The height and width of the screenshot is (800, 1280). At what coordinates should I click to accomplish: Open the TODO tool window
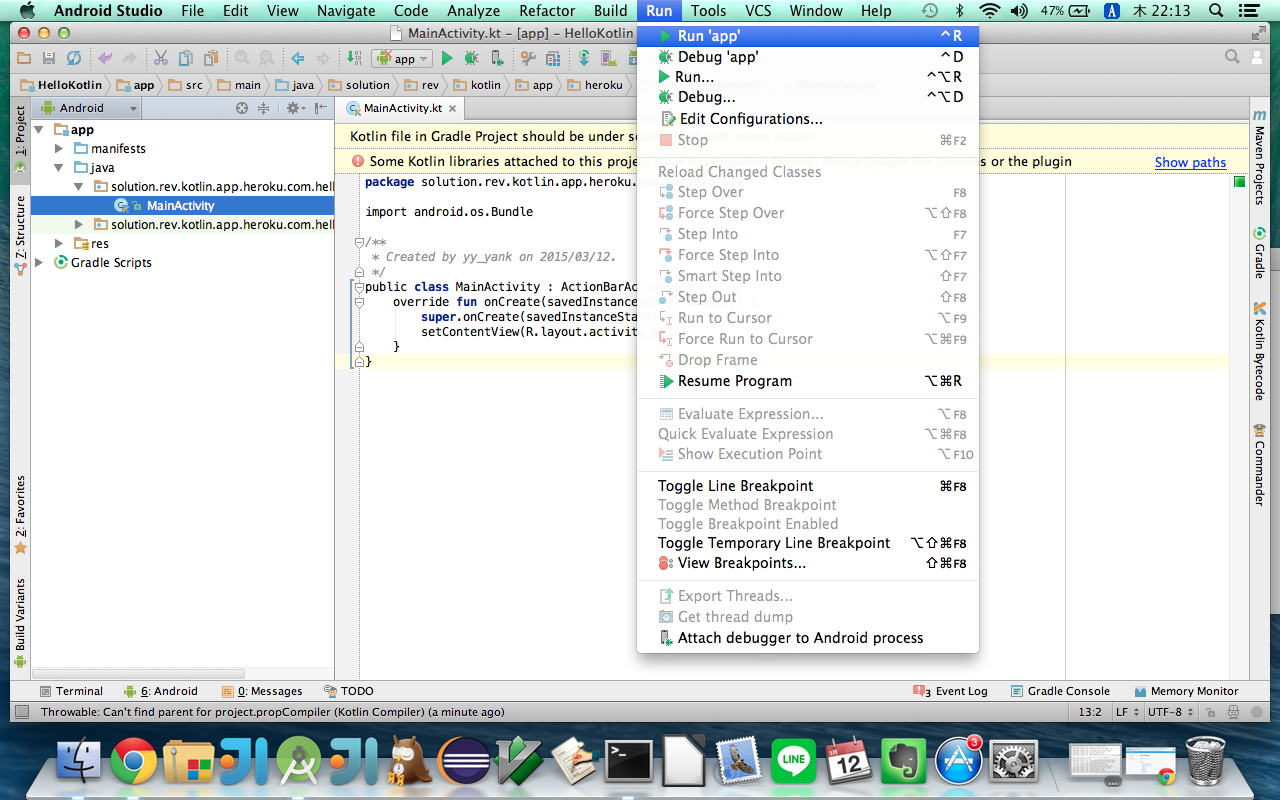click(x=349, y=691)
